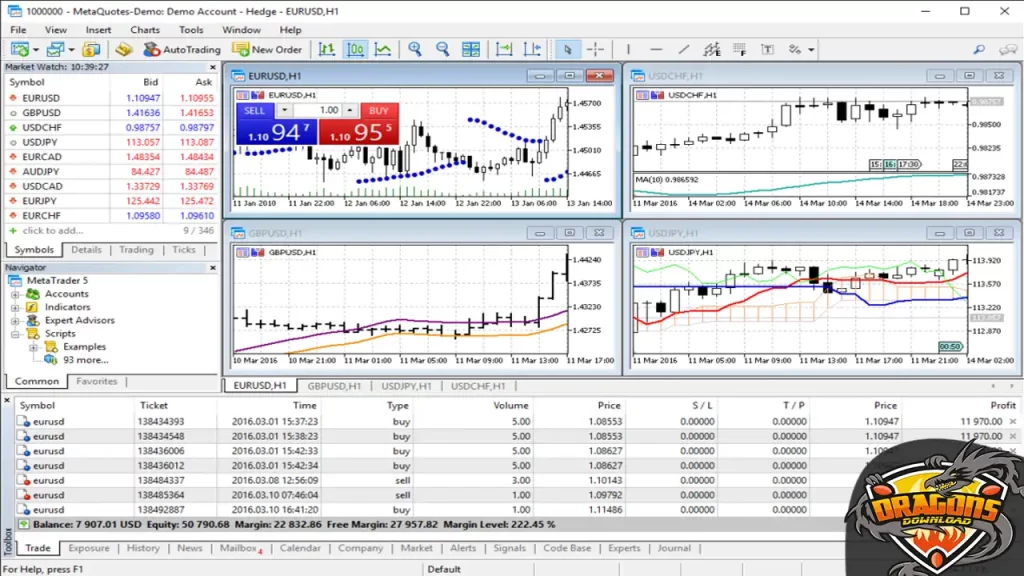Click the zoom out magnifier icon
Screen dimensions: 1024x576
point(442,49)
